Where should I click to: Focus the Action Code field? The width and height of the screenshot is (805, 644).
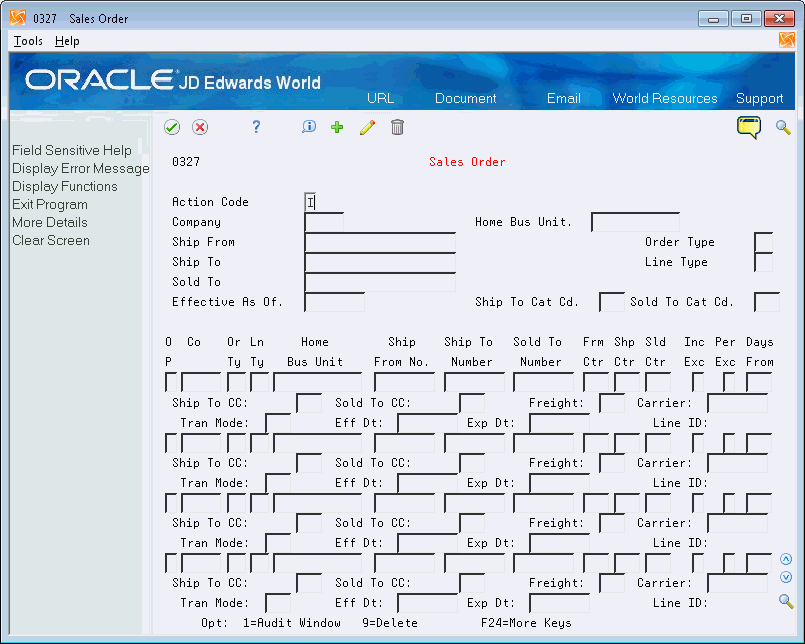310,202
